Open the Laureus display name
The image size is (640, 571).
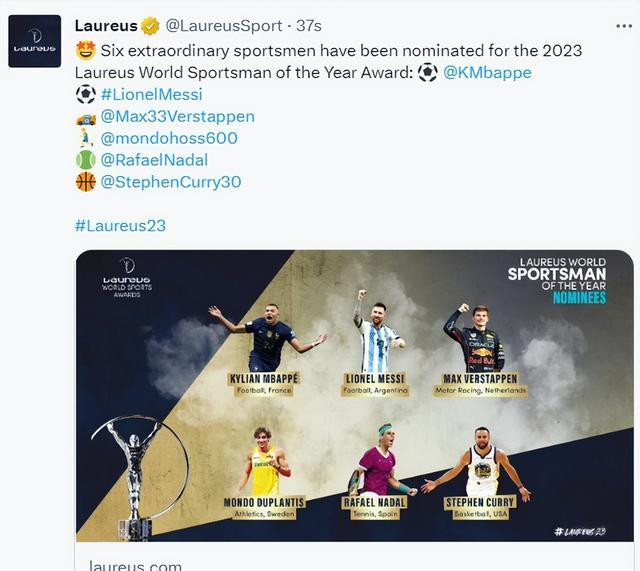point(106,26)
